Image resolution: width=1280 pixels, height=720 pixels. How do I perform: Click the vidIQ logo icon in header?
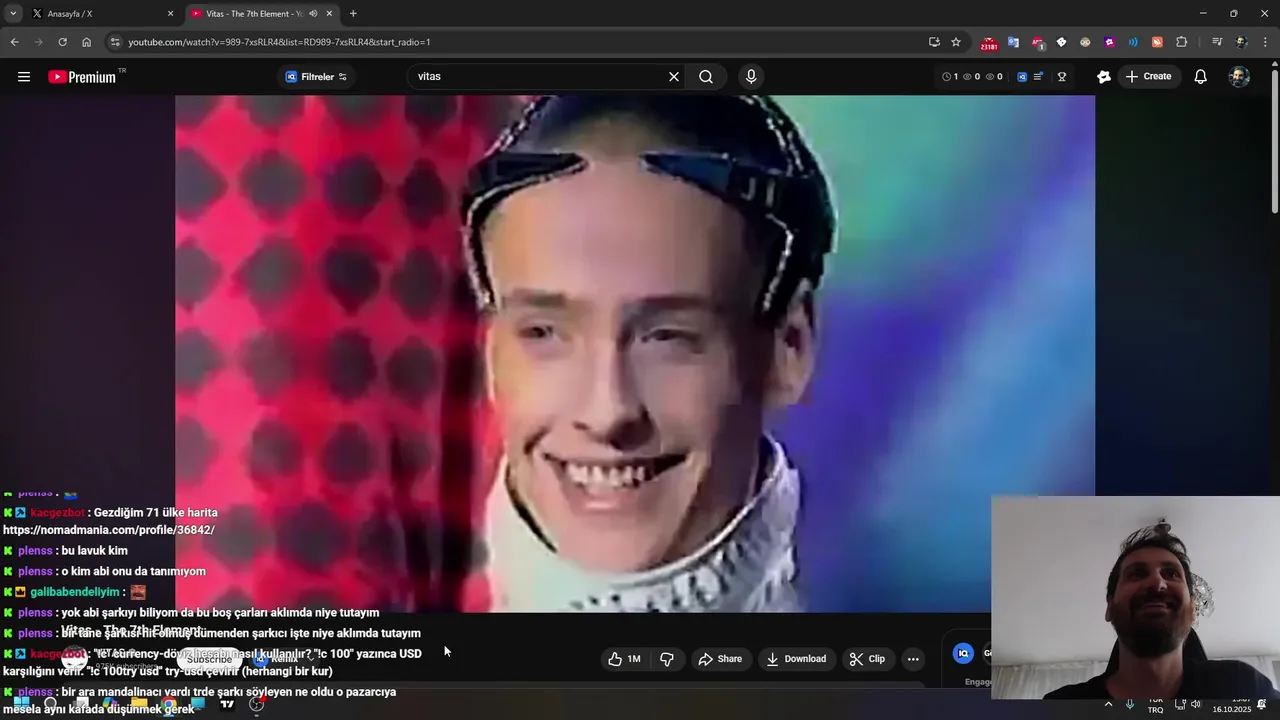point(1022,77)
